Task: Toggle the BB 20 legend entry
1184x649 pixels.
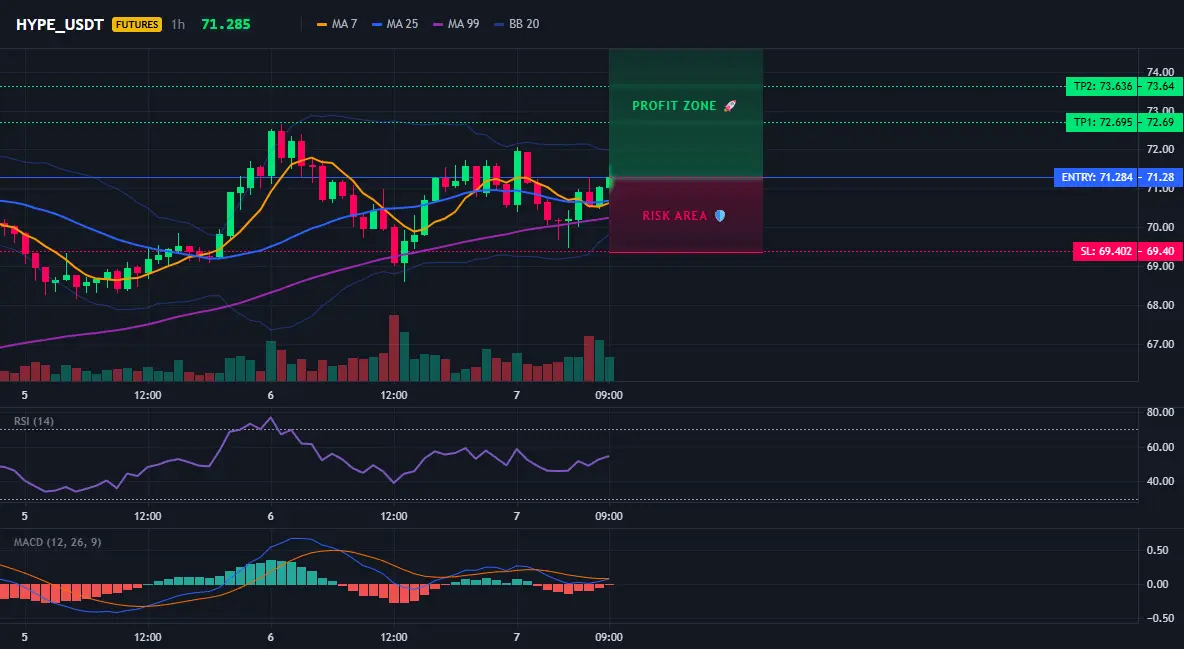Action: coord(516,24)
